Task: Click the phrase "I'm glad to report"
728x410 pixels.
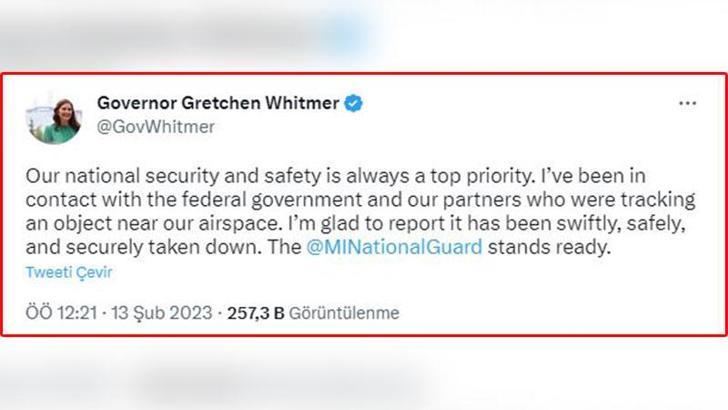Action: pyautogui.click(x=355, y=222)
